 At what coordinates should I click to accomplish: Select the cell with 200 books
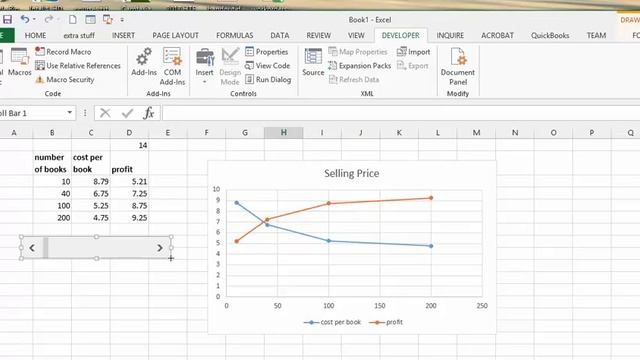click(52, 218)
